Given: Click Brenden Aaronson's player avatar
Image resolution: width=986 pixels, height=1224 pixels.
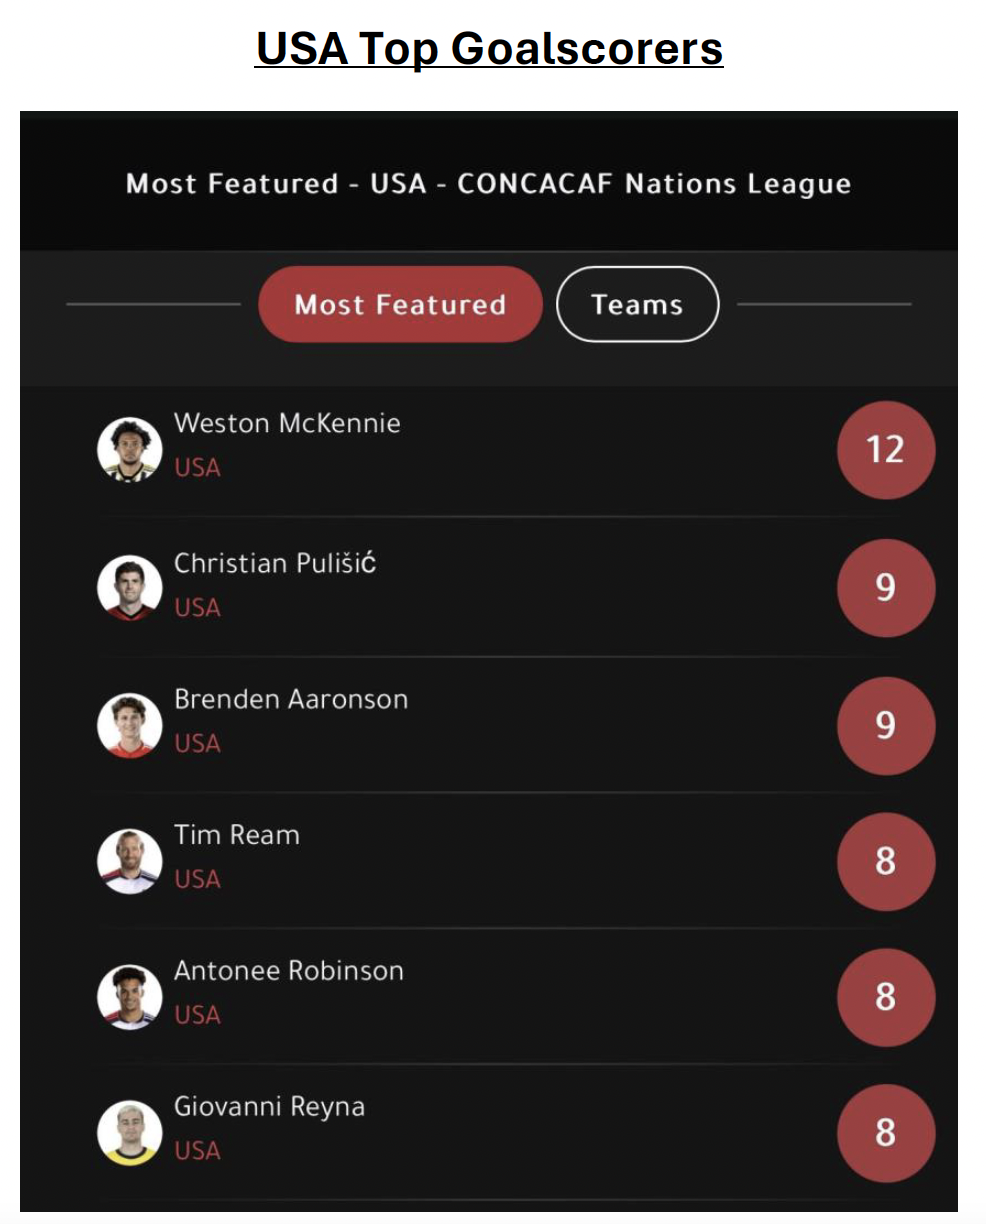Looking at the screenshot, I should pos(130,725).
